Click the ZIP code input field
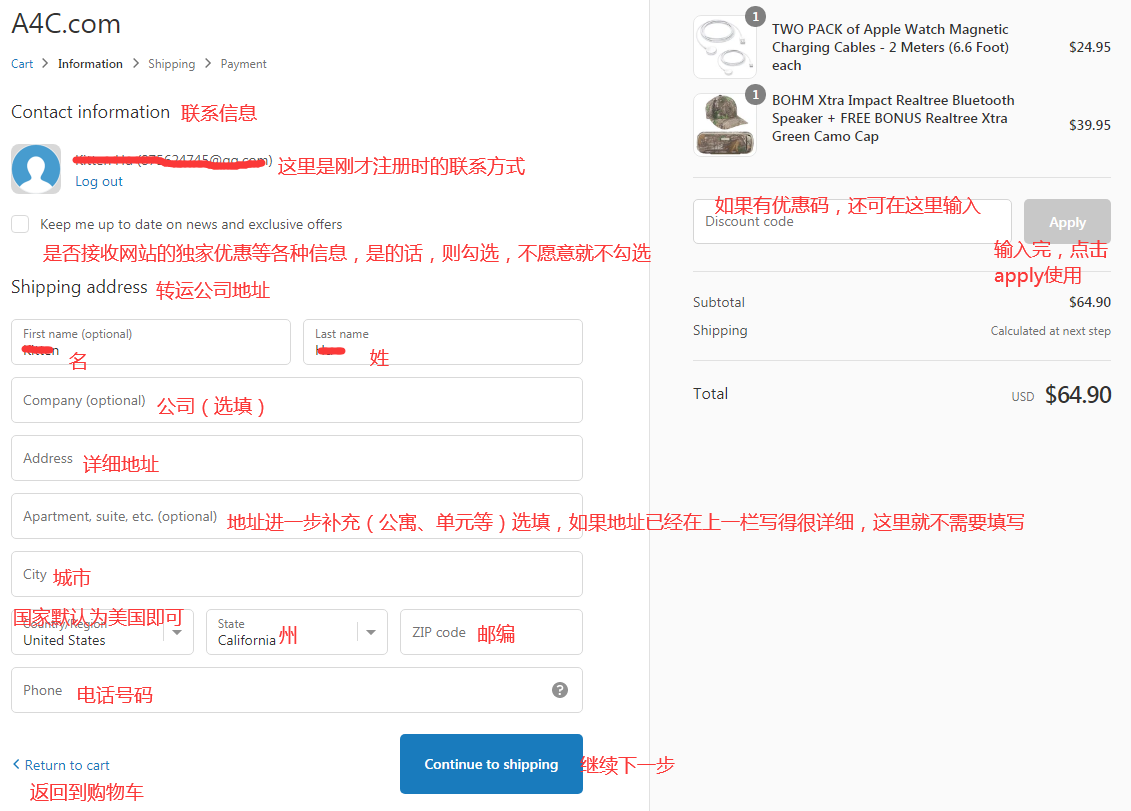Screen dimensions: 1131x811 [490, 631]
